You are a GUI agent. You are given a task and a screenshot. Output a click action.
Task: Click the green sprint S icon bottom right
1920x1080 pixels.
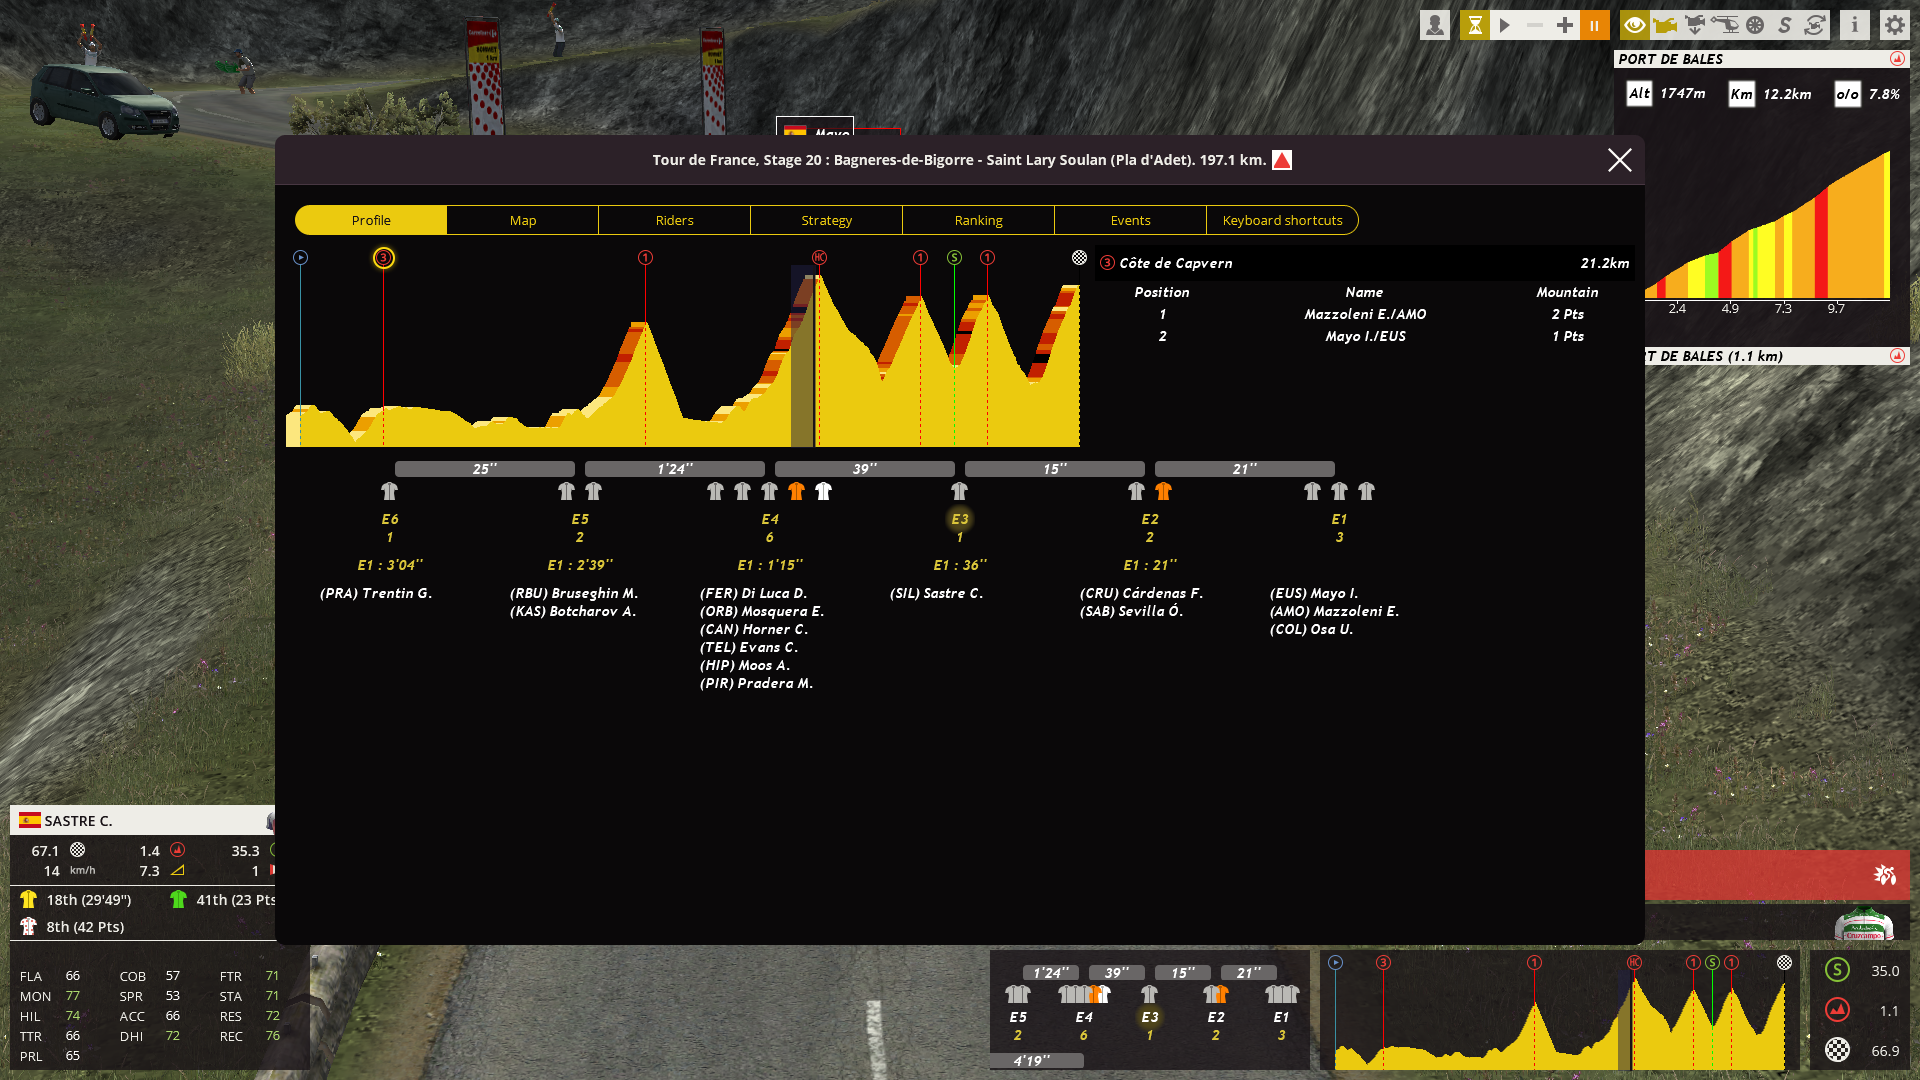(x=1838, y=970)
